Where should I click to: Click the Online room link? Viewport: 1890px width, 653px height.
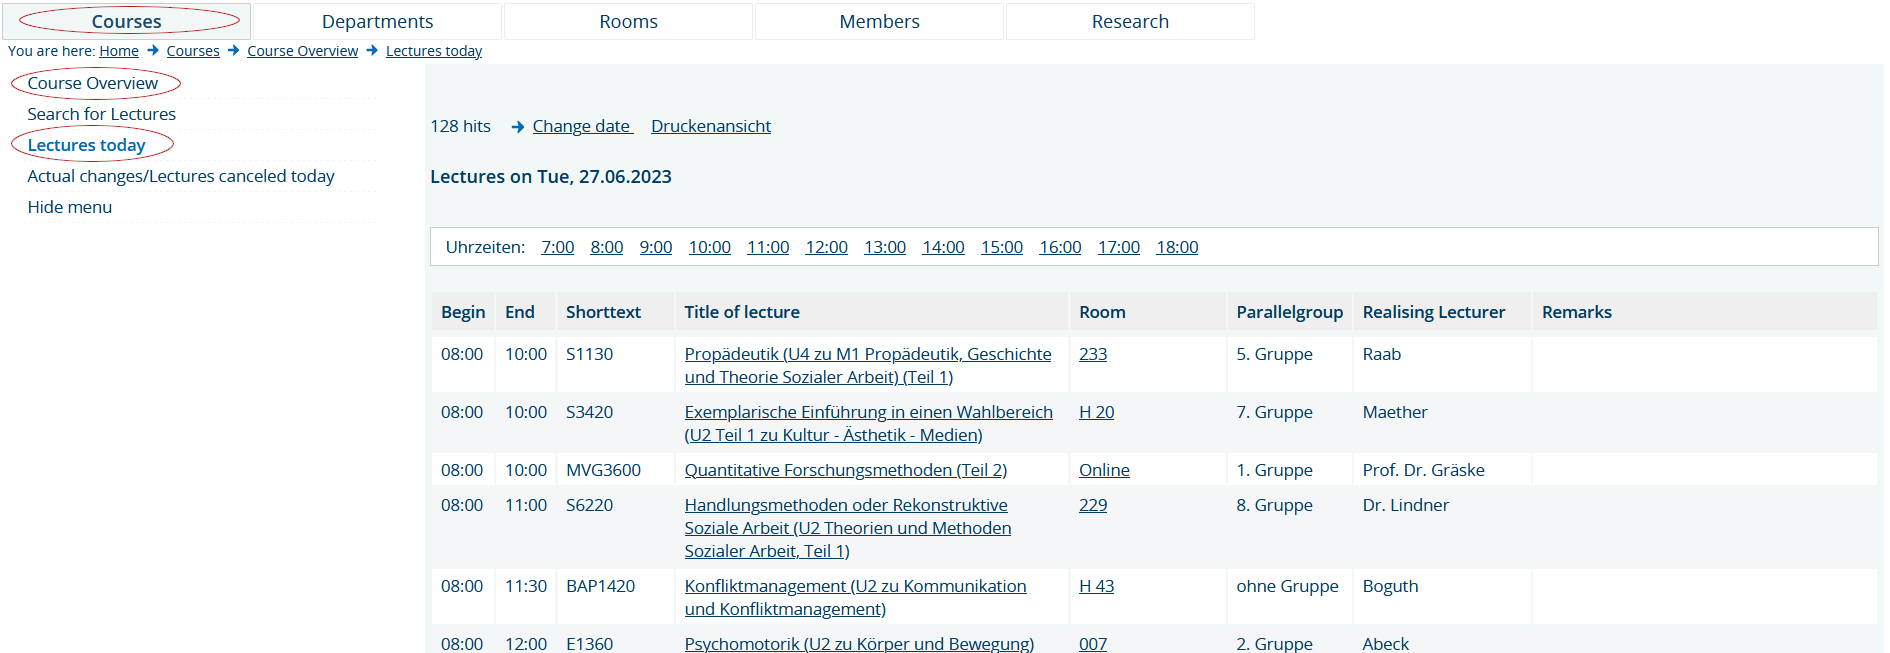click(x=1104, y=470)
